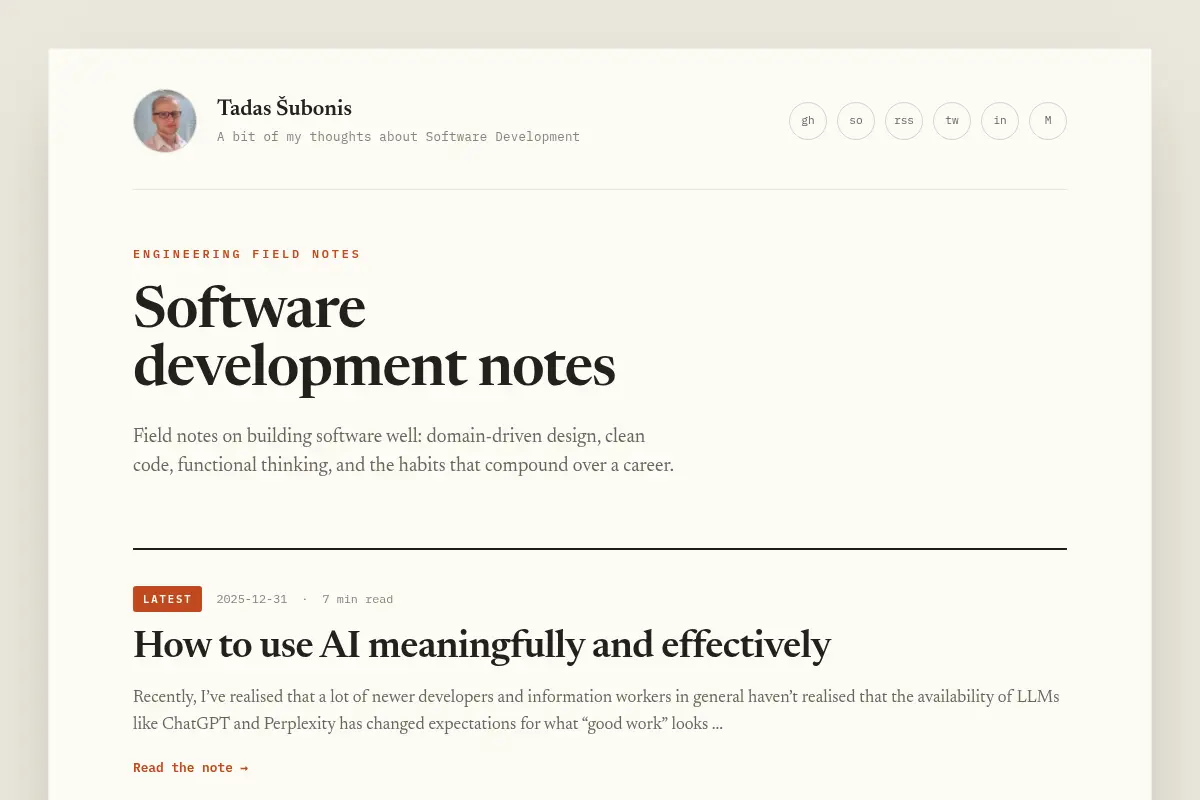Click the 'Software development notes' heading
The image size is (1200, 800).
pyautogui.click(x=374, y=336)
